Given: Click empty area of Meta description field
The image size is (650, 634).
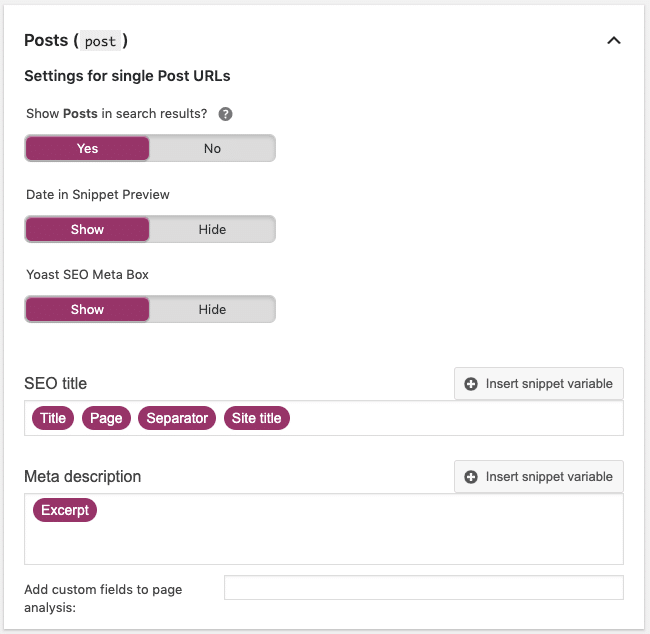Looking at the screenshot, I should point(323,539).
